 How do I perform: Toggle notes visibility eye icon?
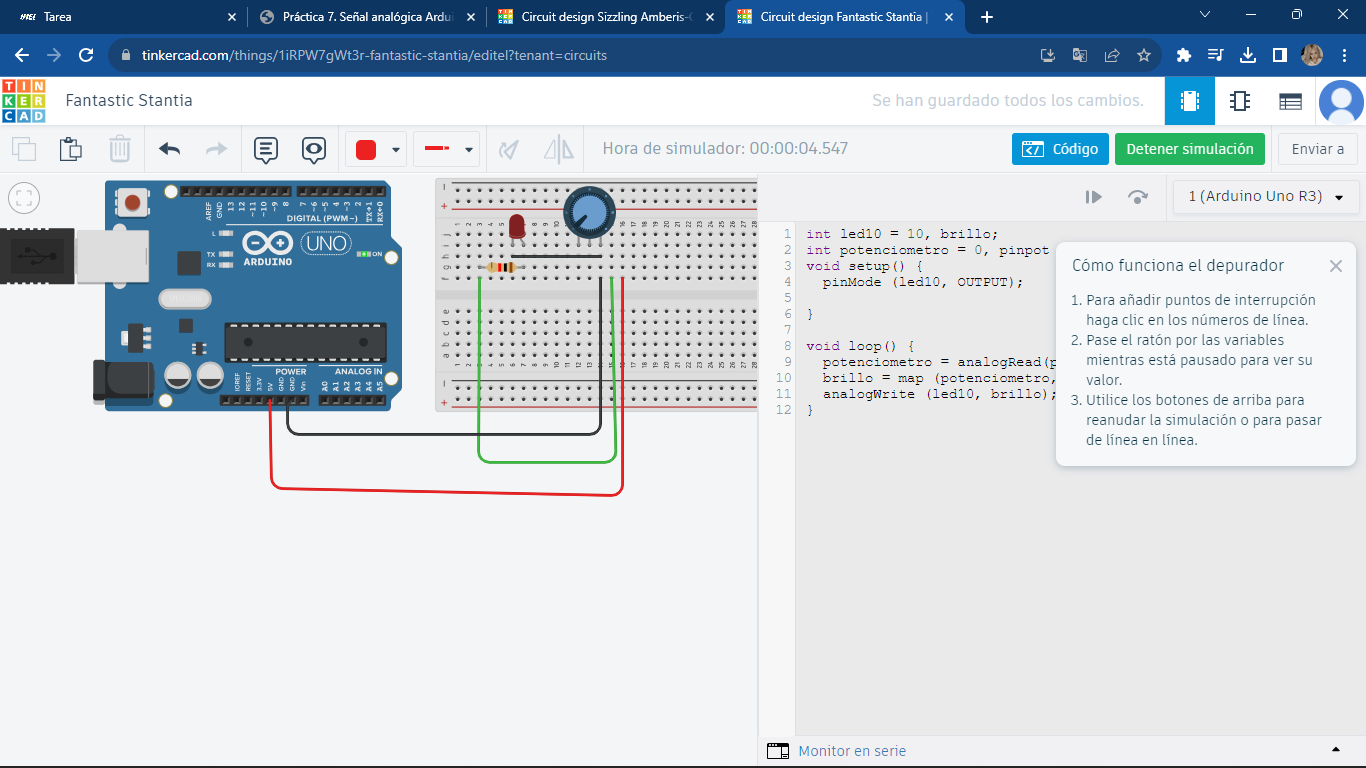[x=314, y=150]
